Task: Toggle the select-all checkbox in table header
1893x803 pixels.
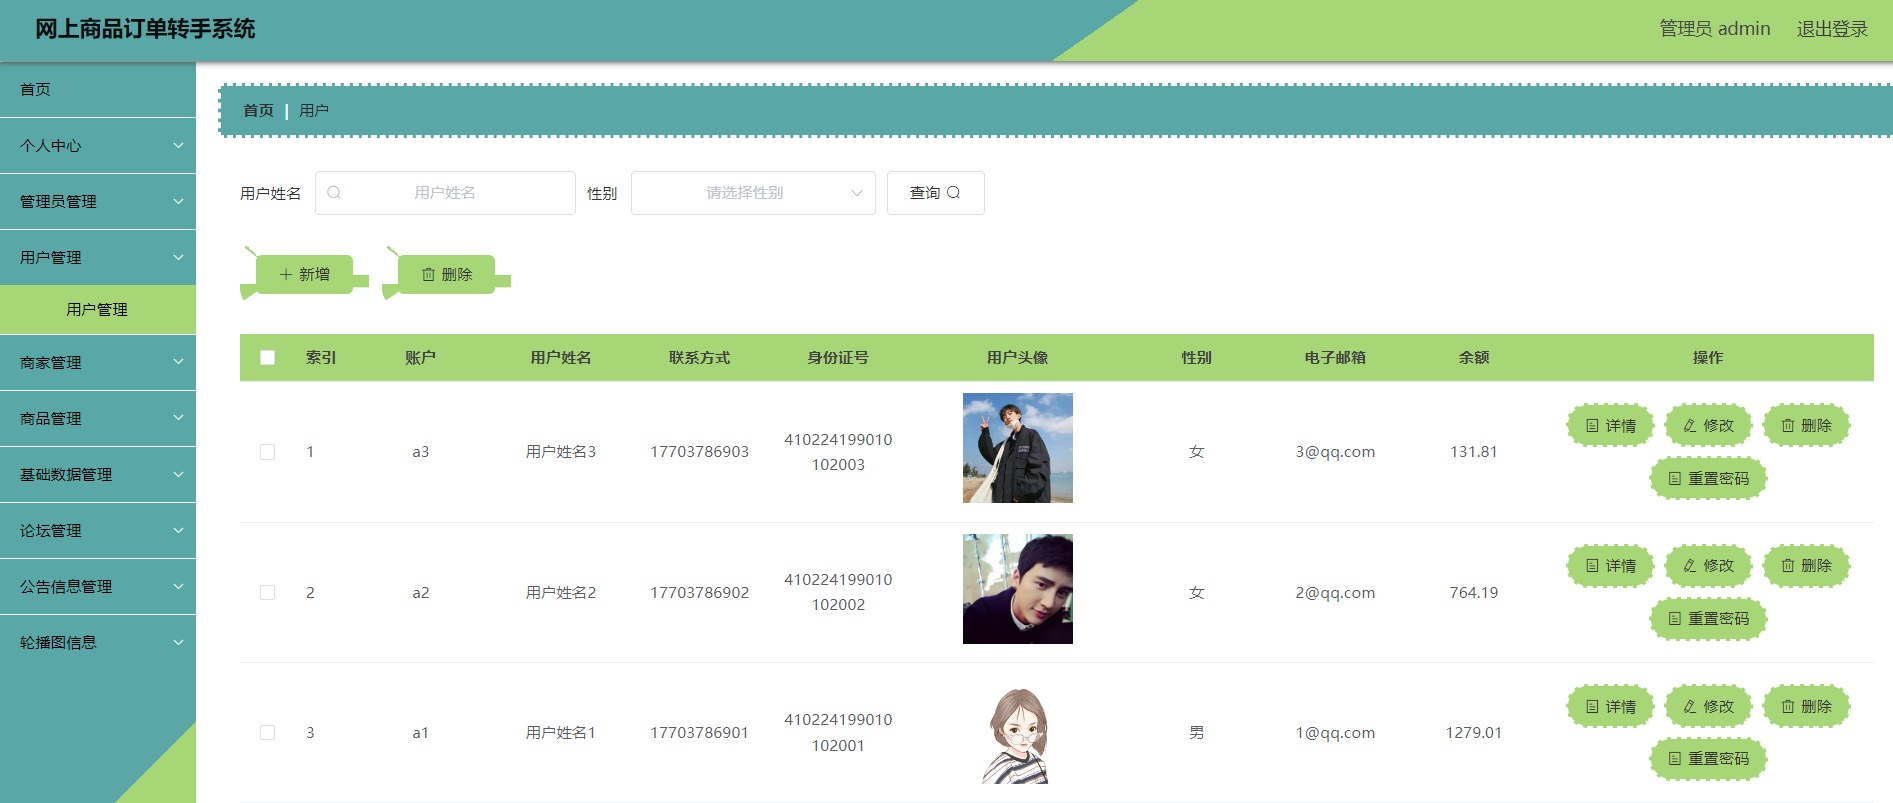Action: point(267,358)
